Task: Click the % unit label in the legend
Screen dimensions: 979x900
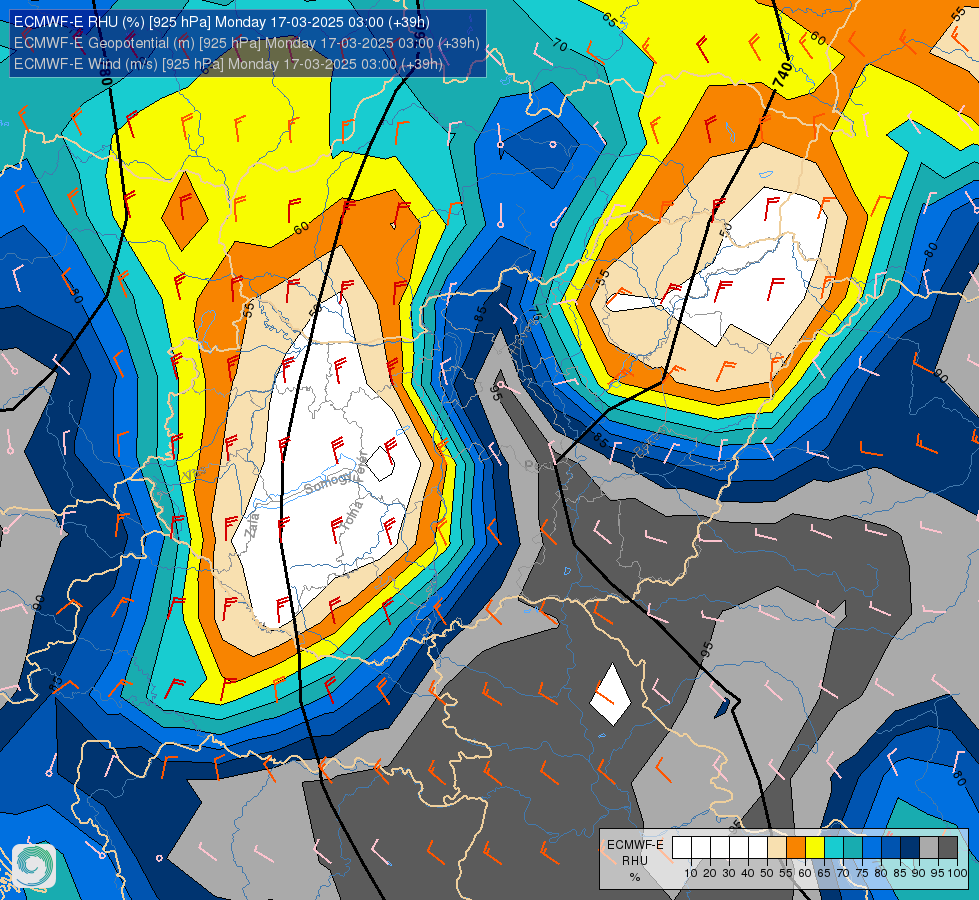Action: 635,877
